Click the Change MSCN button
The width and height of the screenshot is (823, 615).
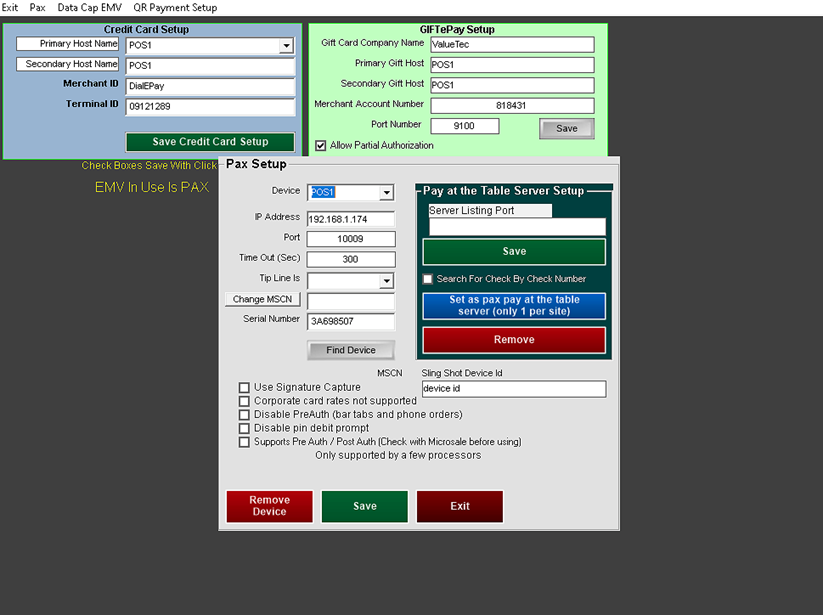[263, 299]
